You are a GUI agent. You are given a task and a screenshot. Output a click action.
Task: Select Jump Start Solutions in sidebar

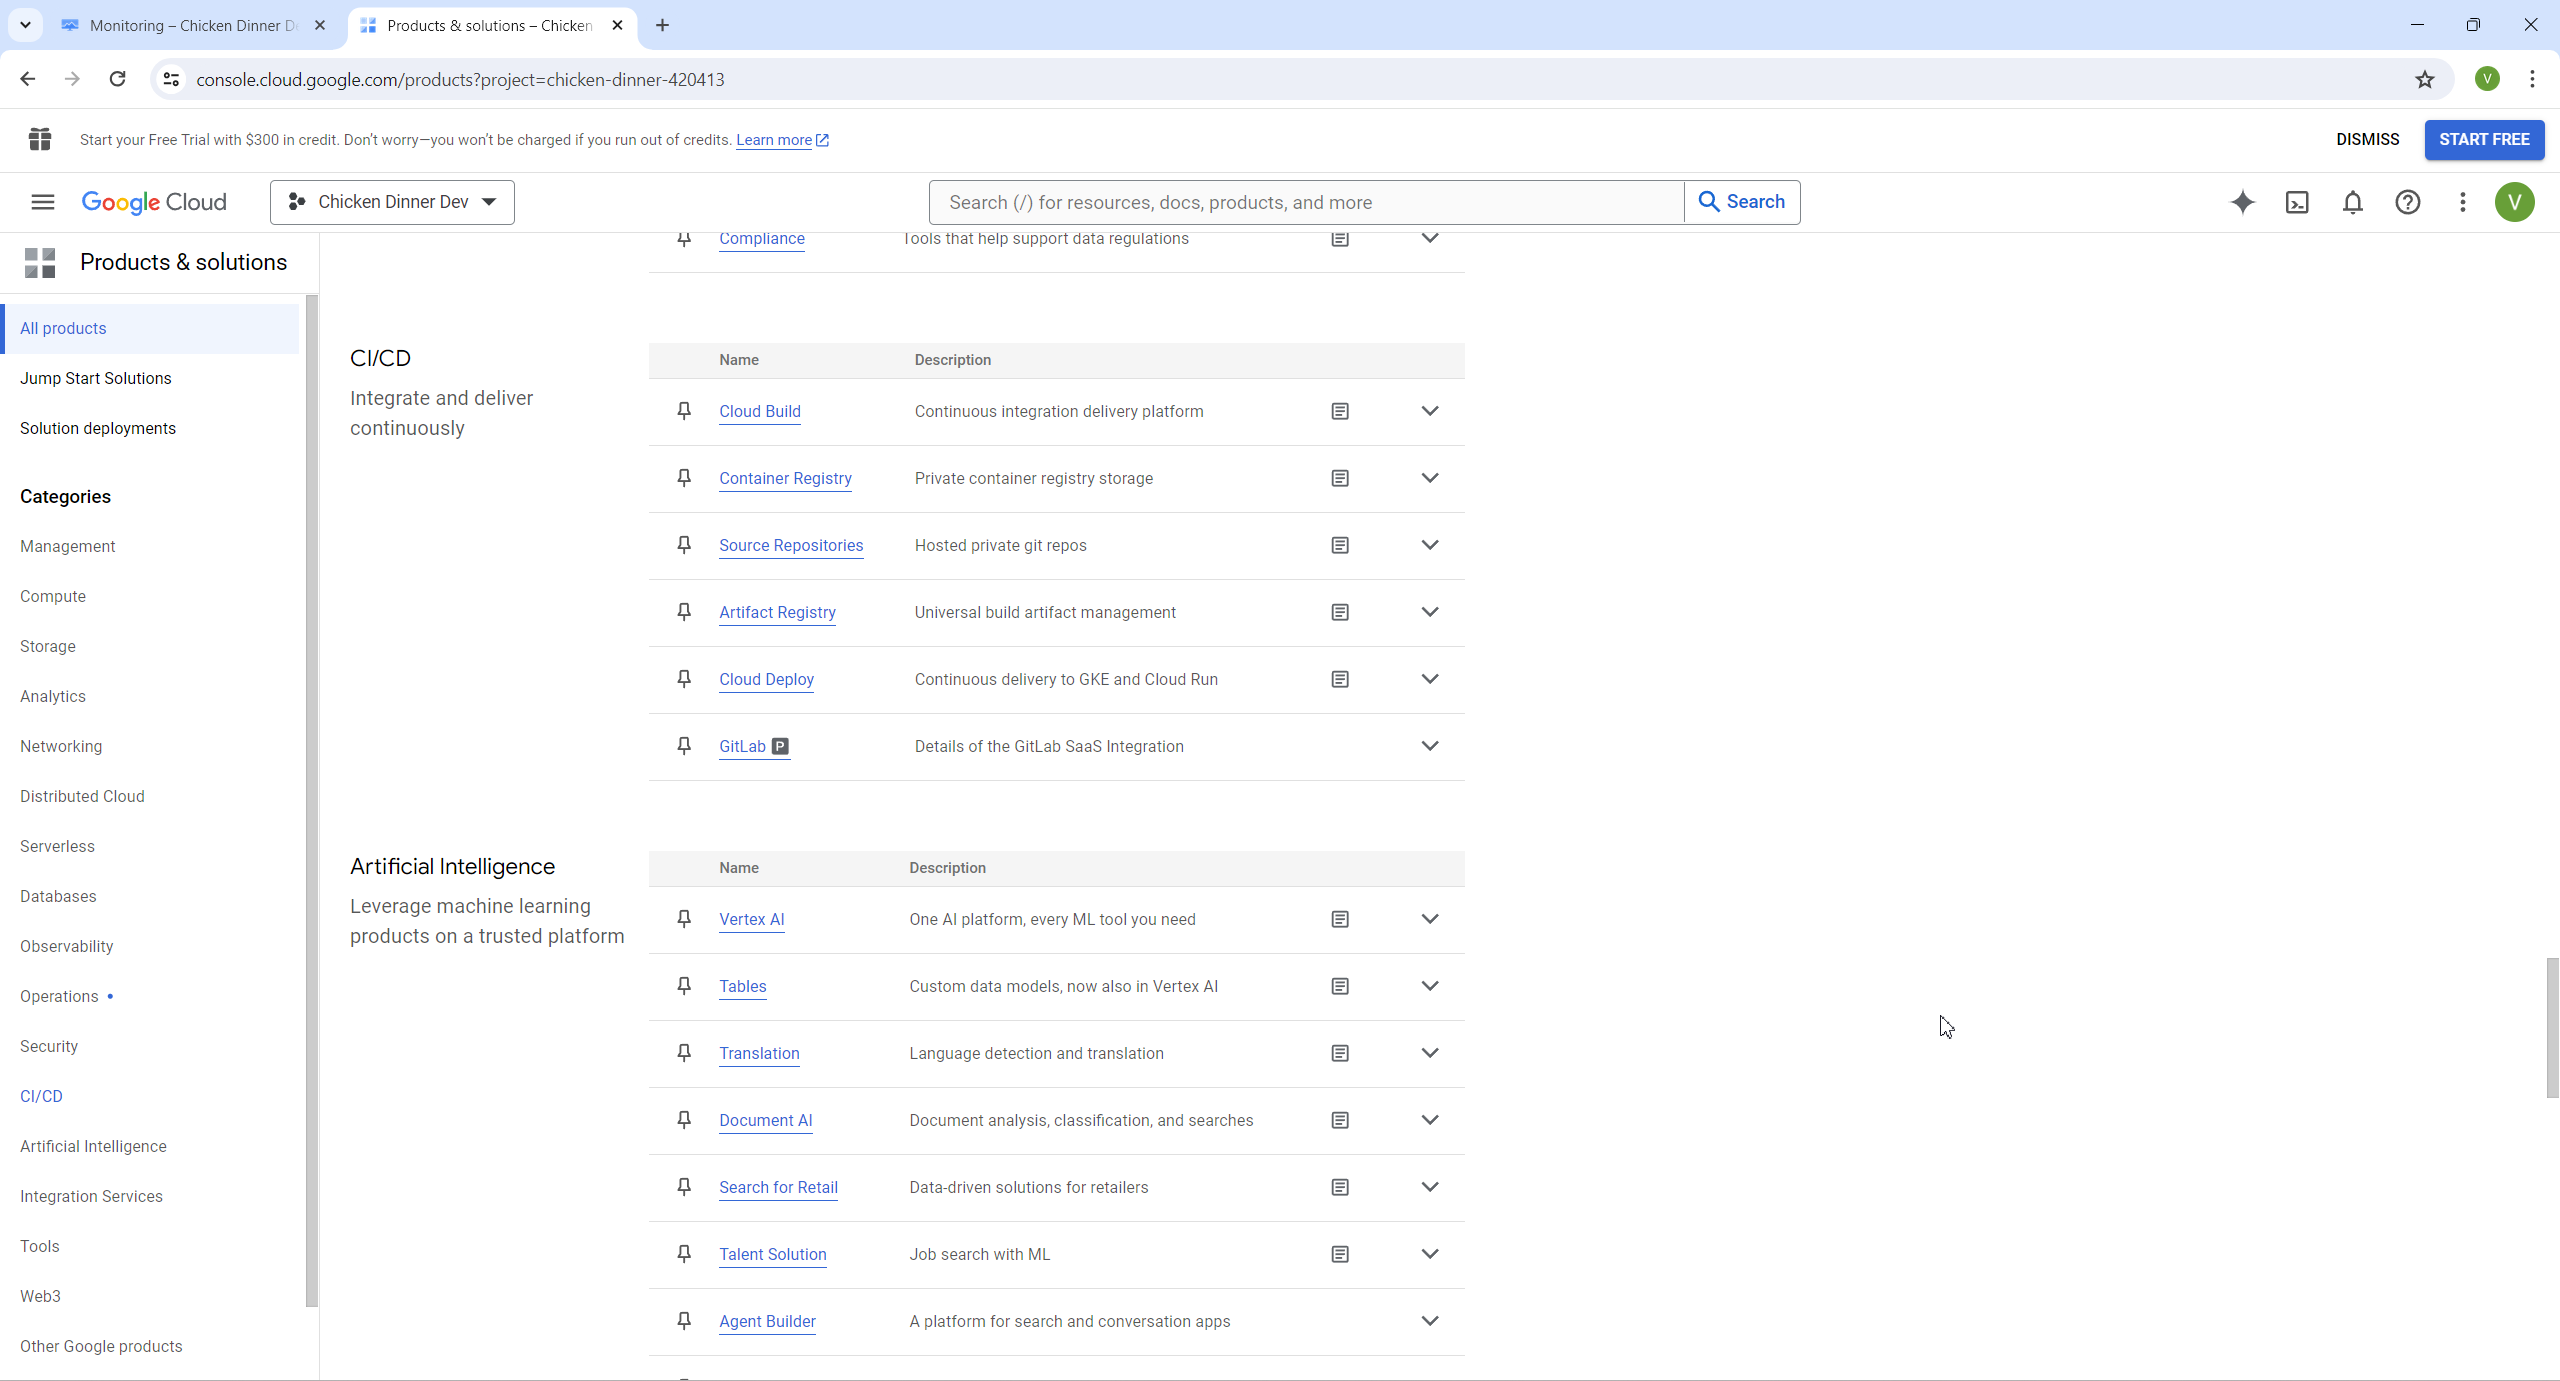tap(96, 378)
